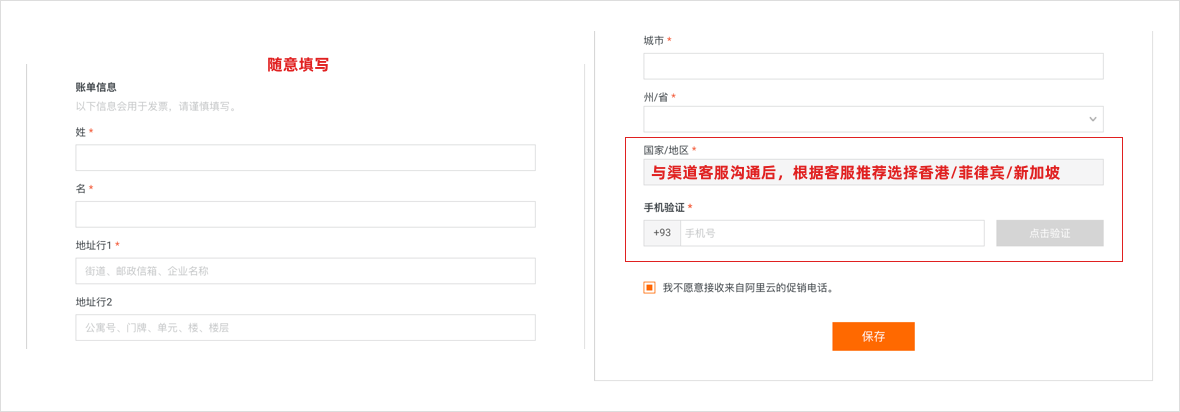Screen dimensions: 1180x412
Task: Focus the 地址行2 apartment/unit field
Action: click(305, 327)
